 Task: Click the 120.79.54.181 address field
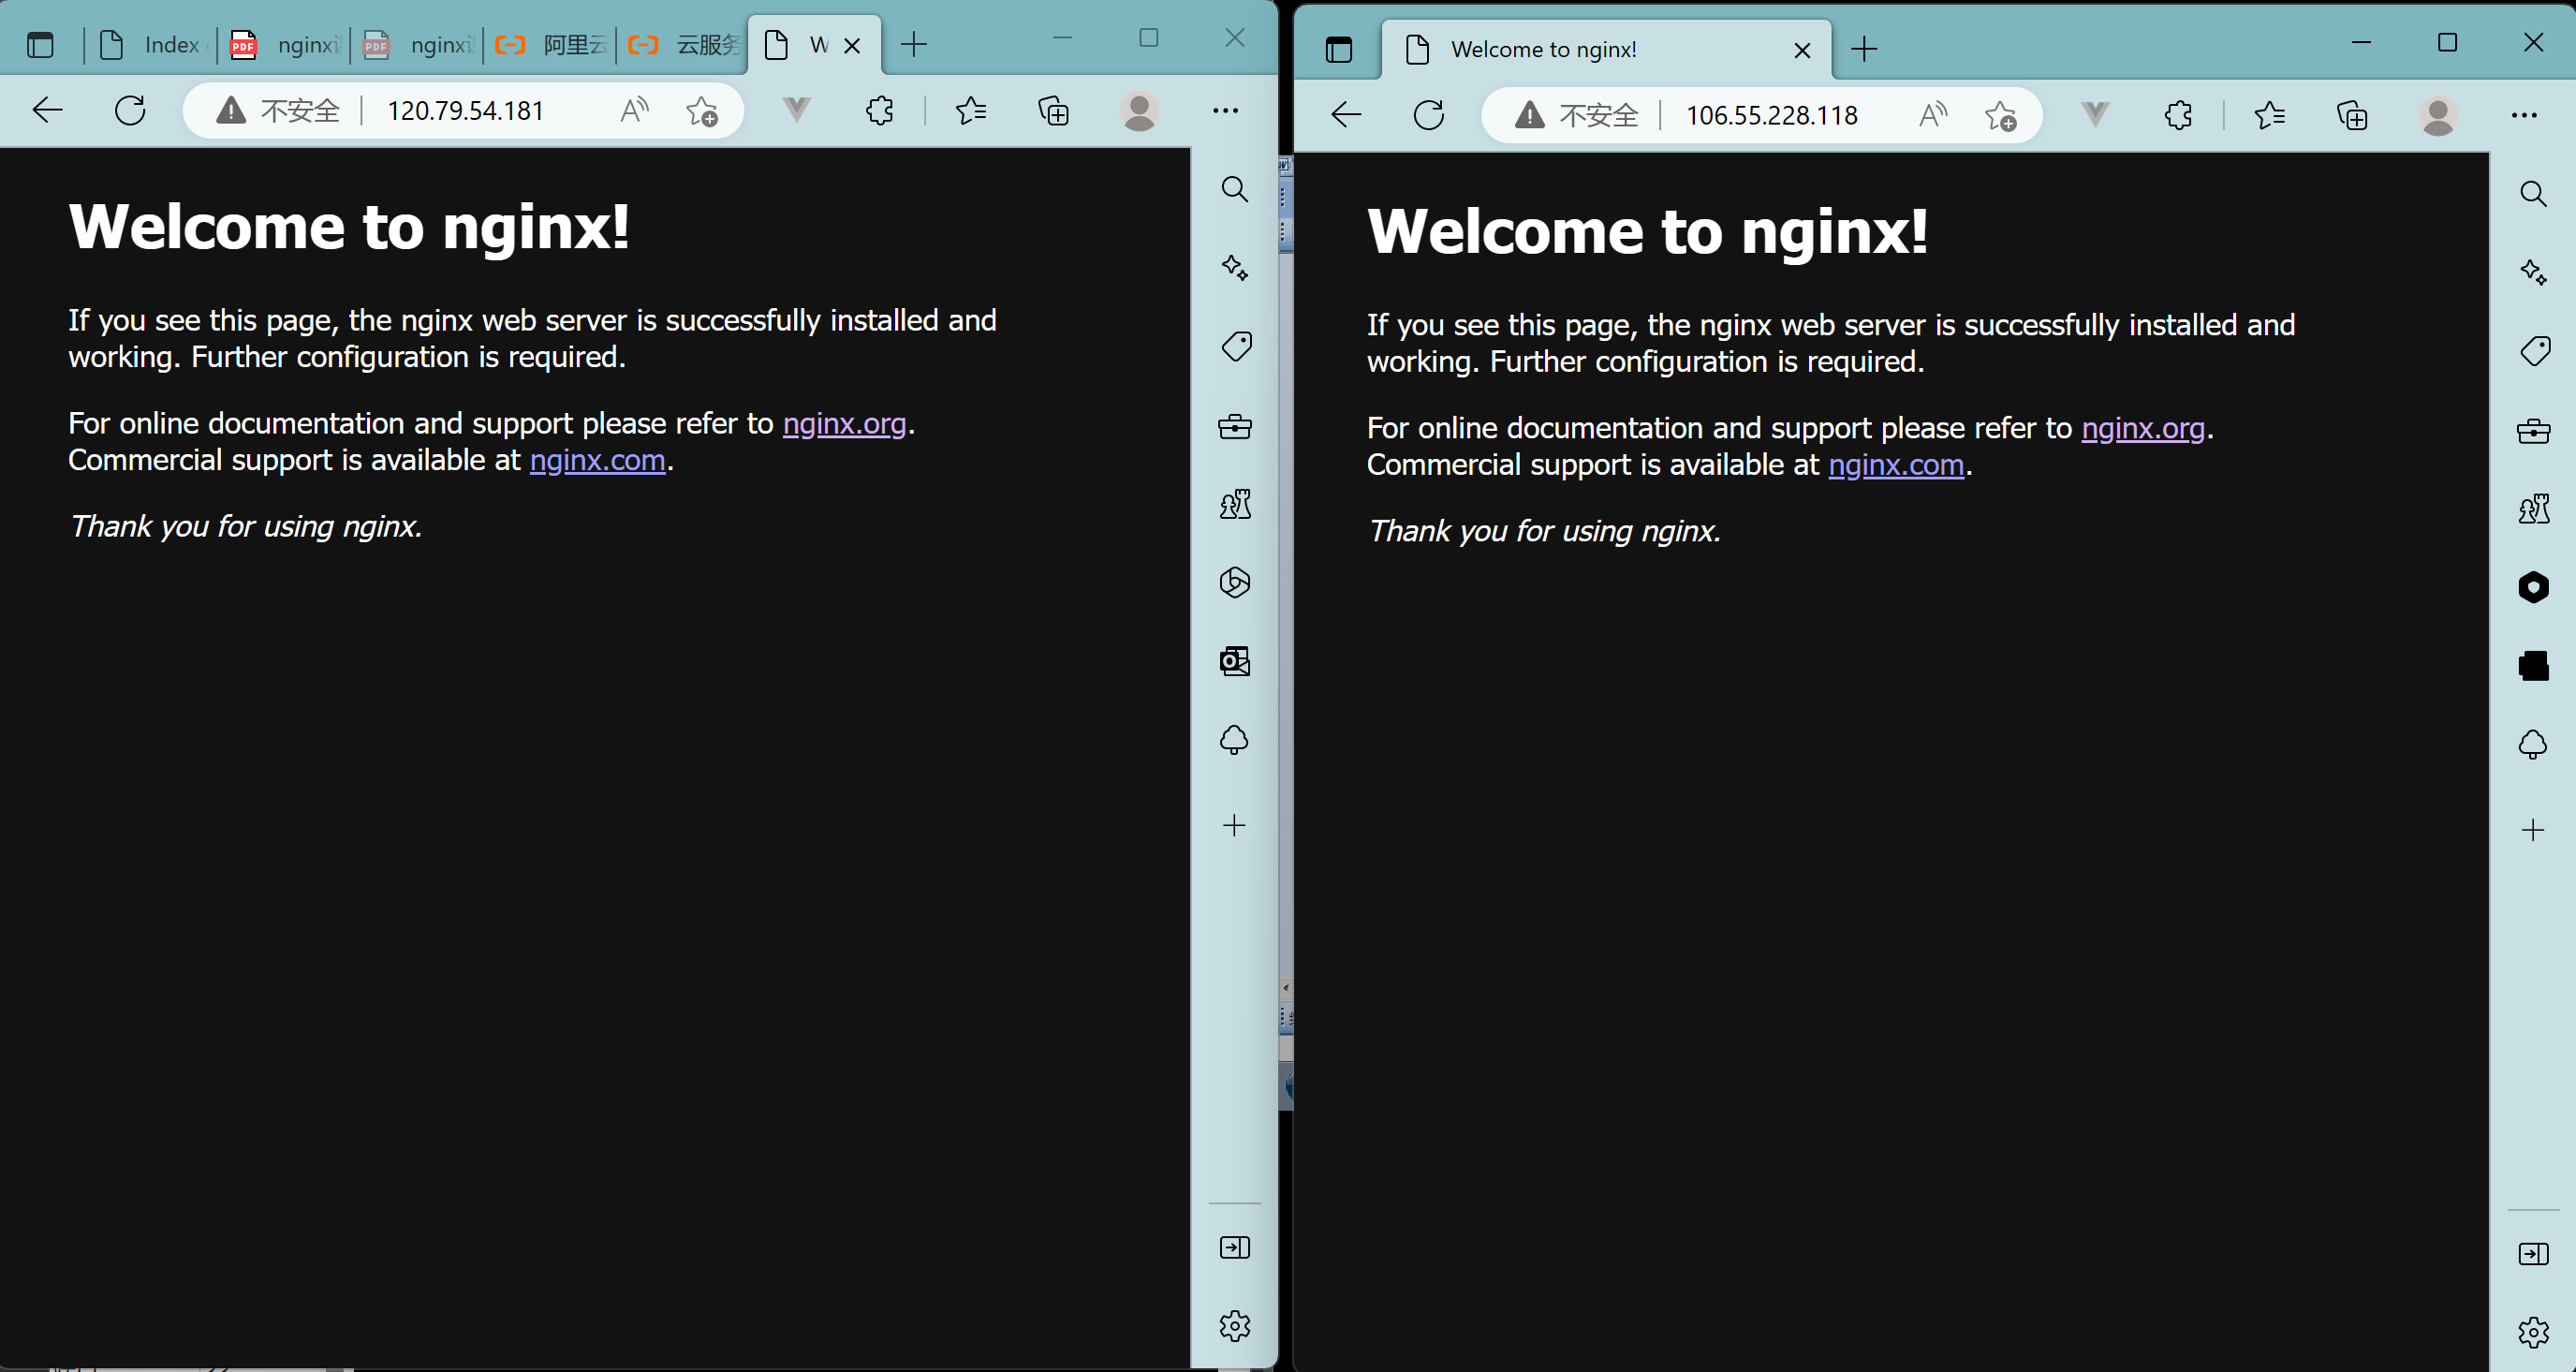coord(466,110)
